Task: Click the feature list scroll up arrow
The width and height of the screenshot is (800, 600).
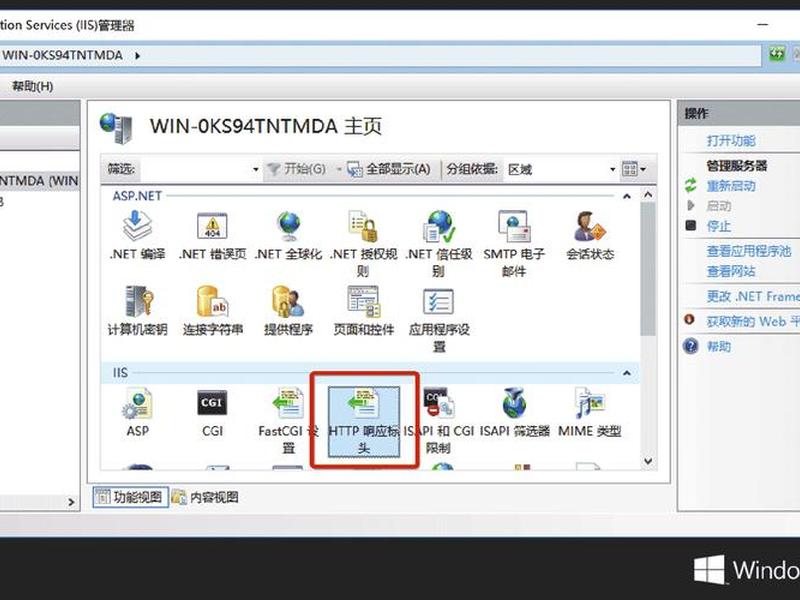Action: [x=648, y=195]
